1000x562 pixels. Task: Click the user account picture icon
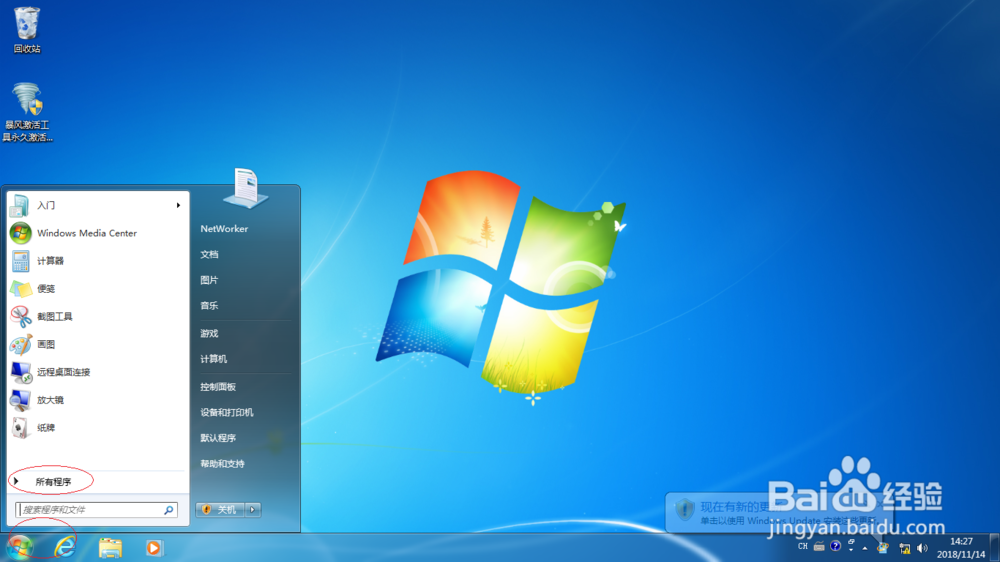coord(246,188)
